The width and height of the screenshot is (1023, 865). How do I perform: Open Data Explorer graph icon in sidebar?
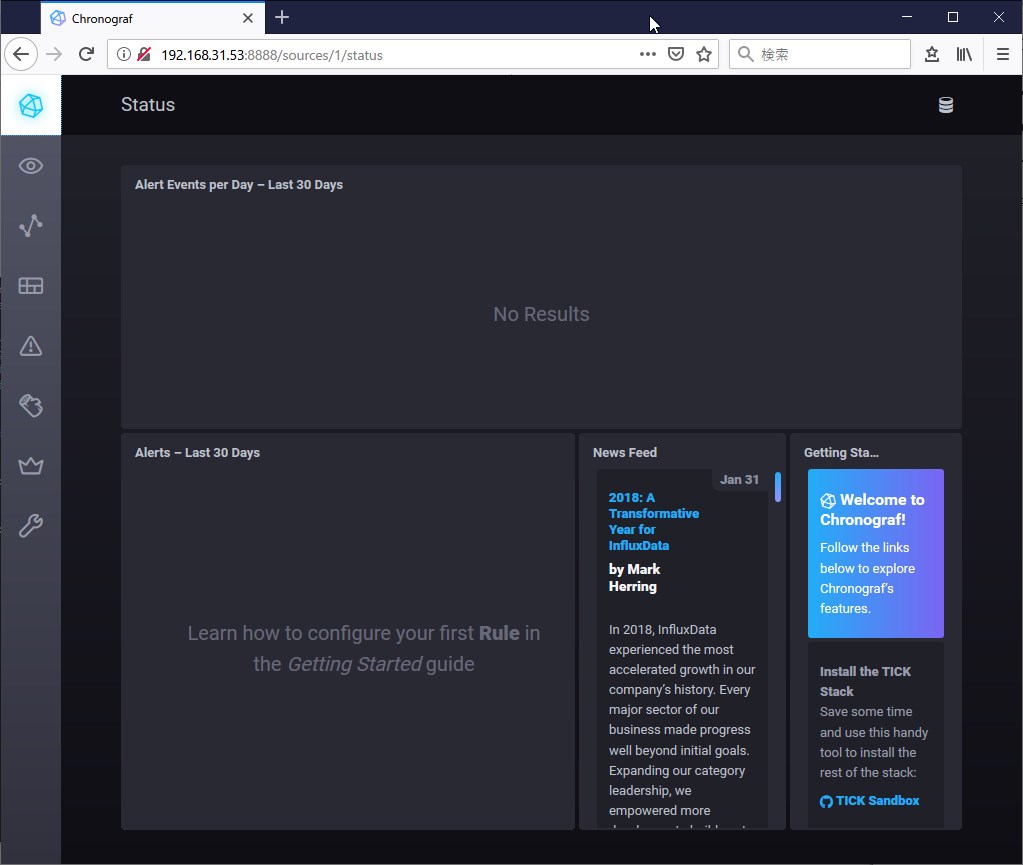(31, 226)
